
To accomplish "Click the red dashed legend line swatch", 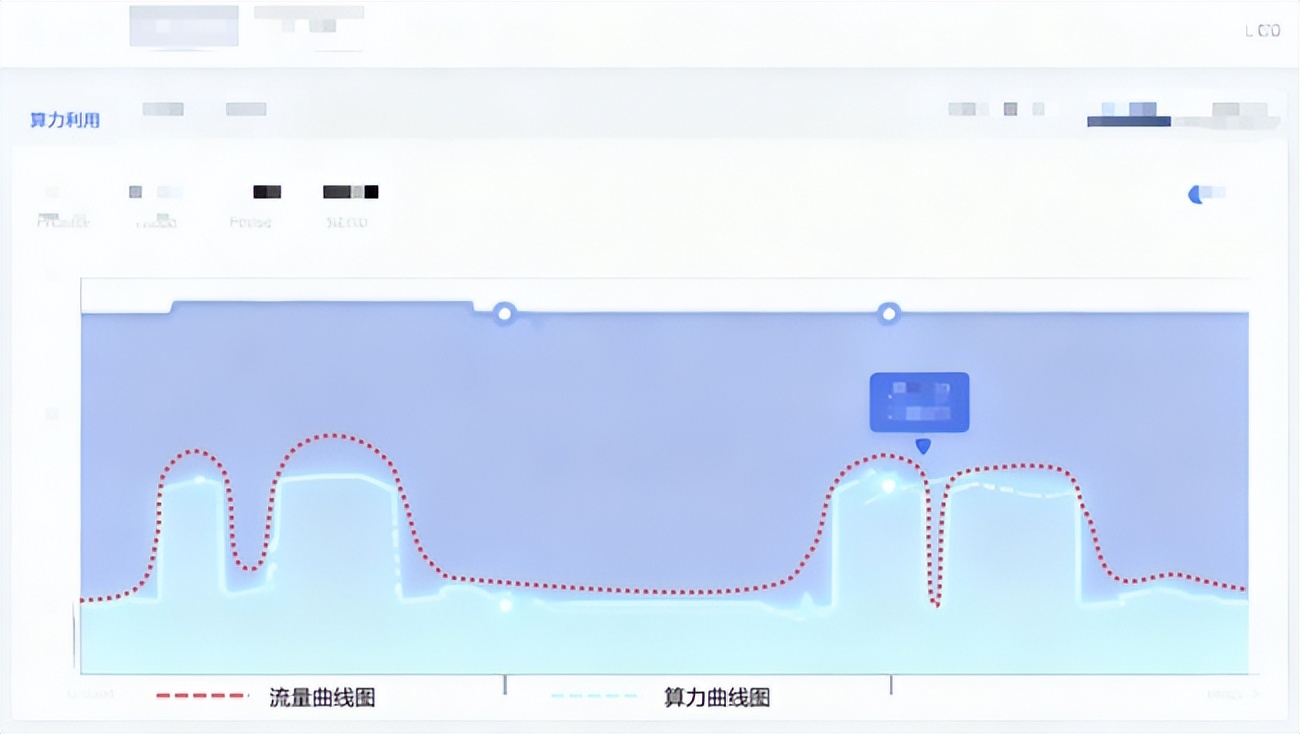I will point(202,696).
